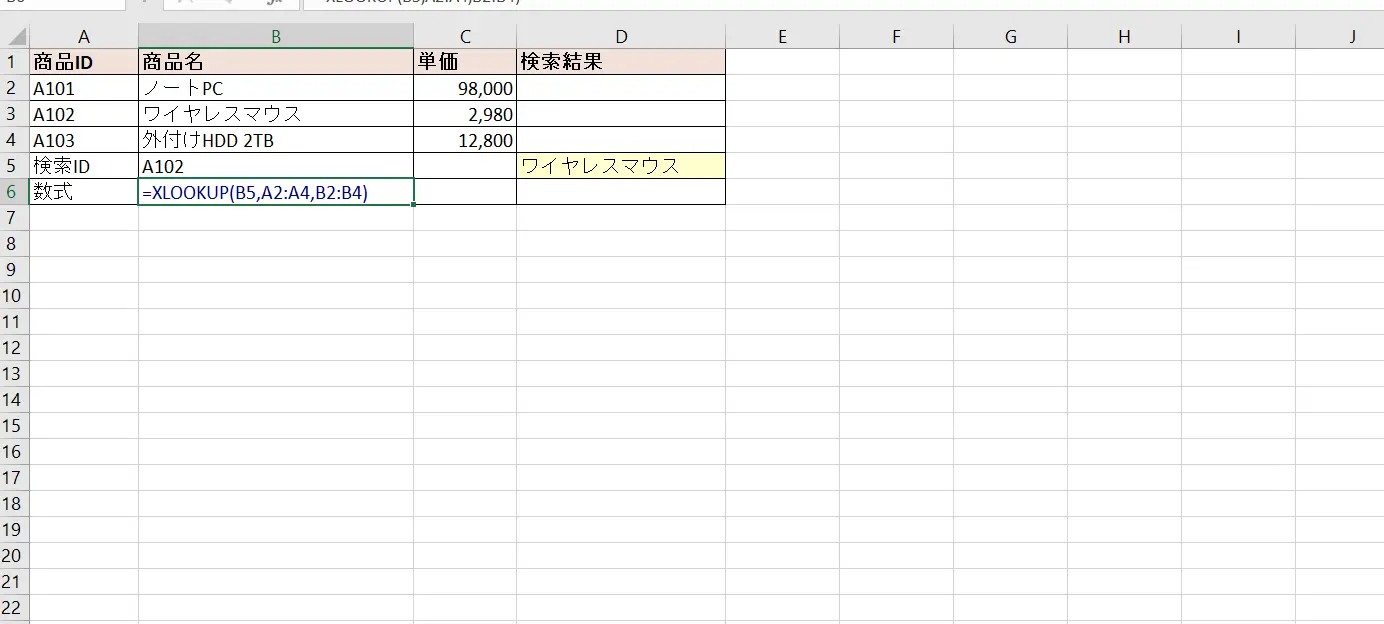This screenshot has height=624, width=1384.
Task: Select the cell containing A101
Action: 84,88
